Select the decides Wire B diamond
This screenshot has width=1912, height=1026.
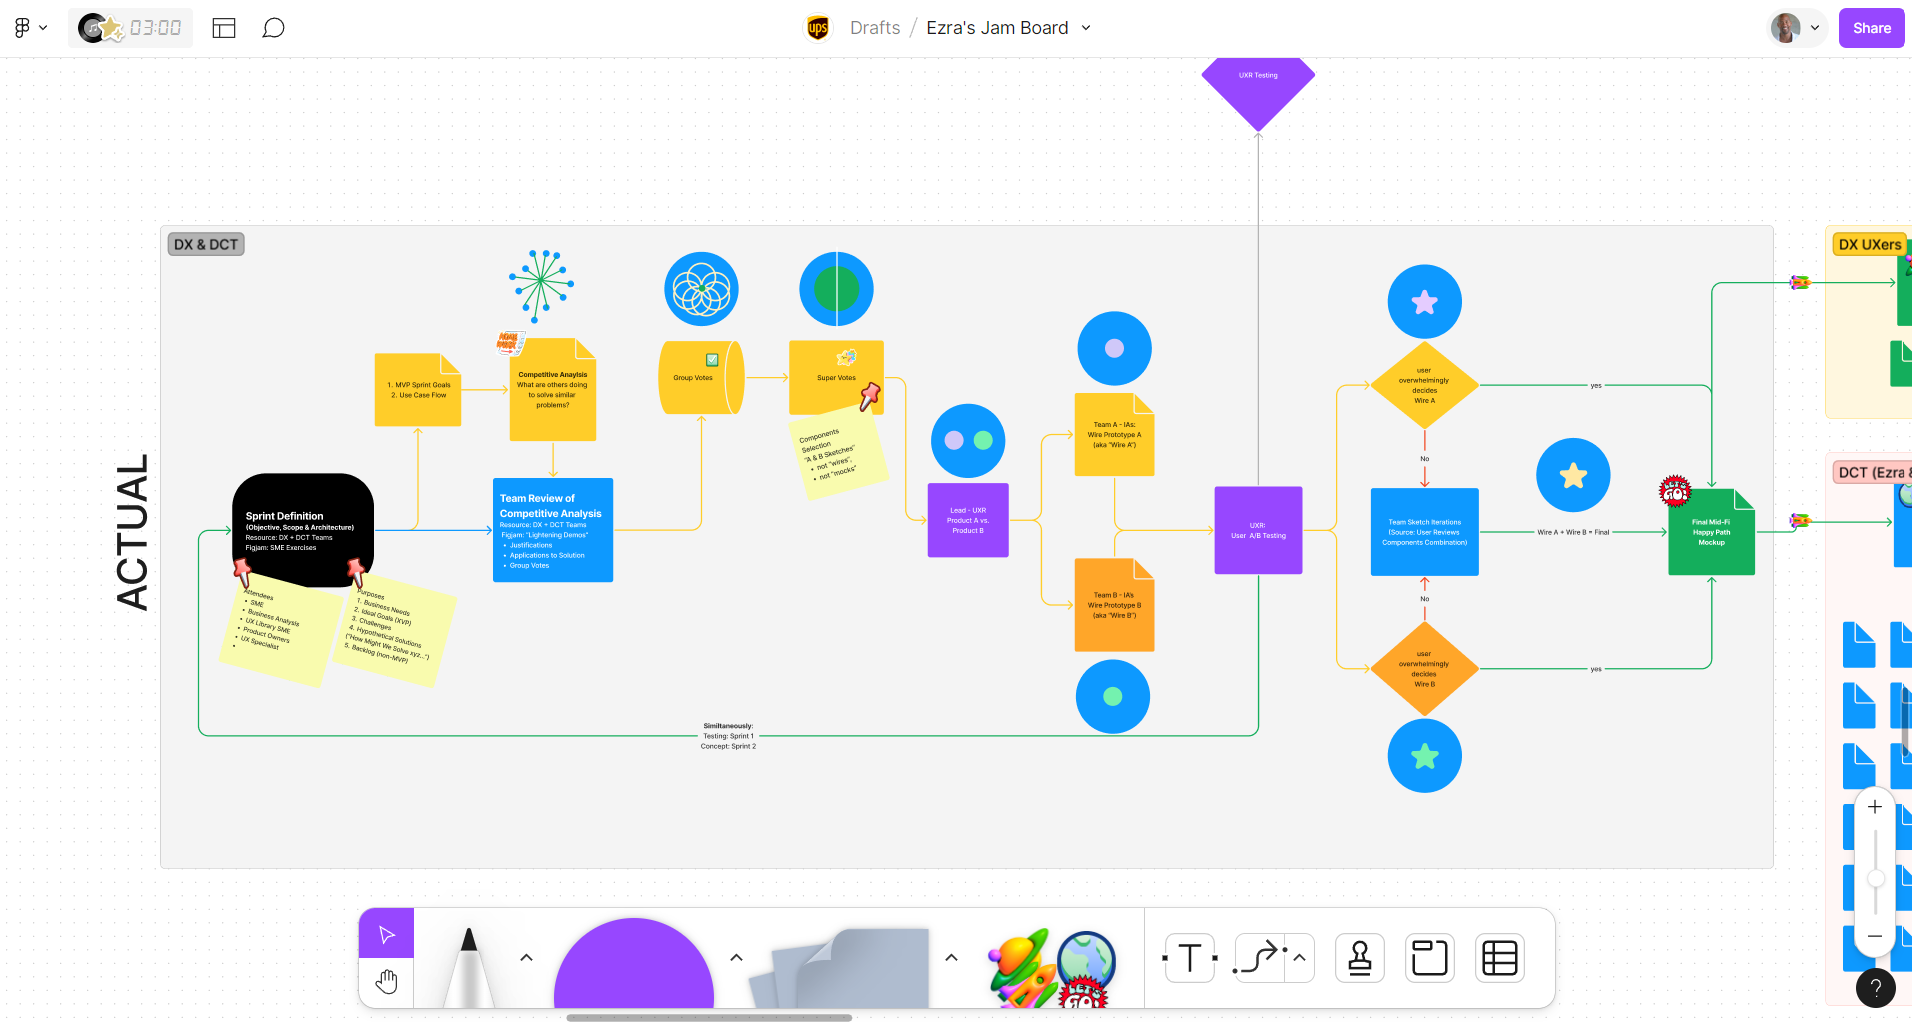click(1424, 669)
